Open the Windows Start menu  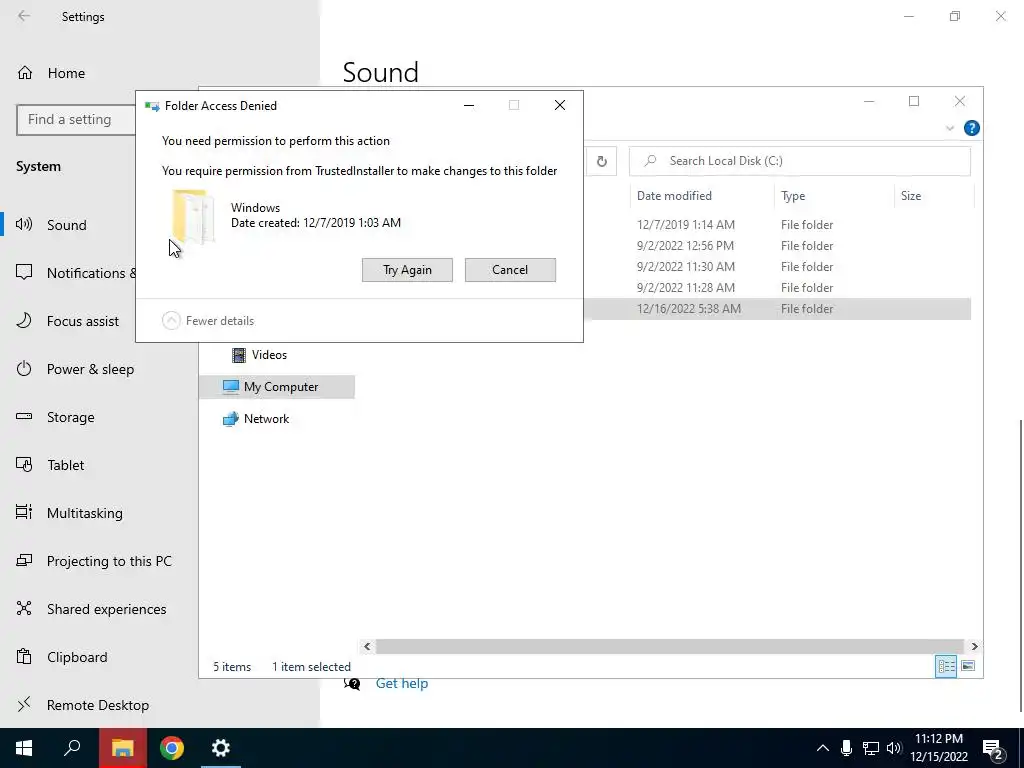[24, 748]
